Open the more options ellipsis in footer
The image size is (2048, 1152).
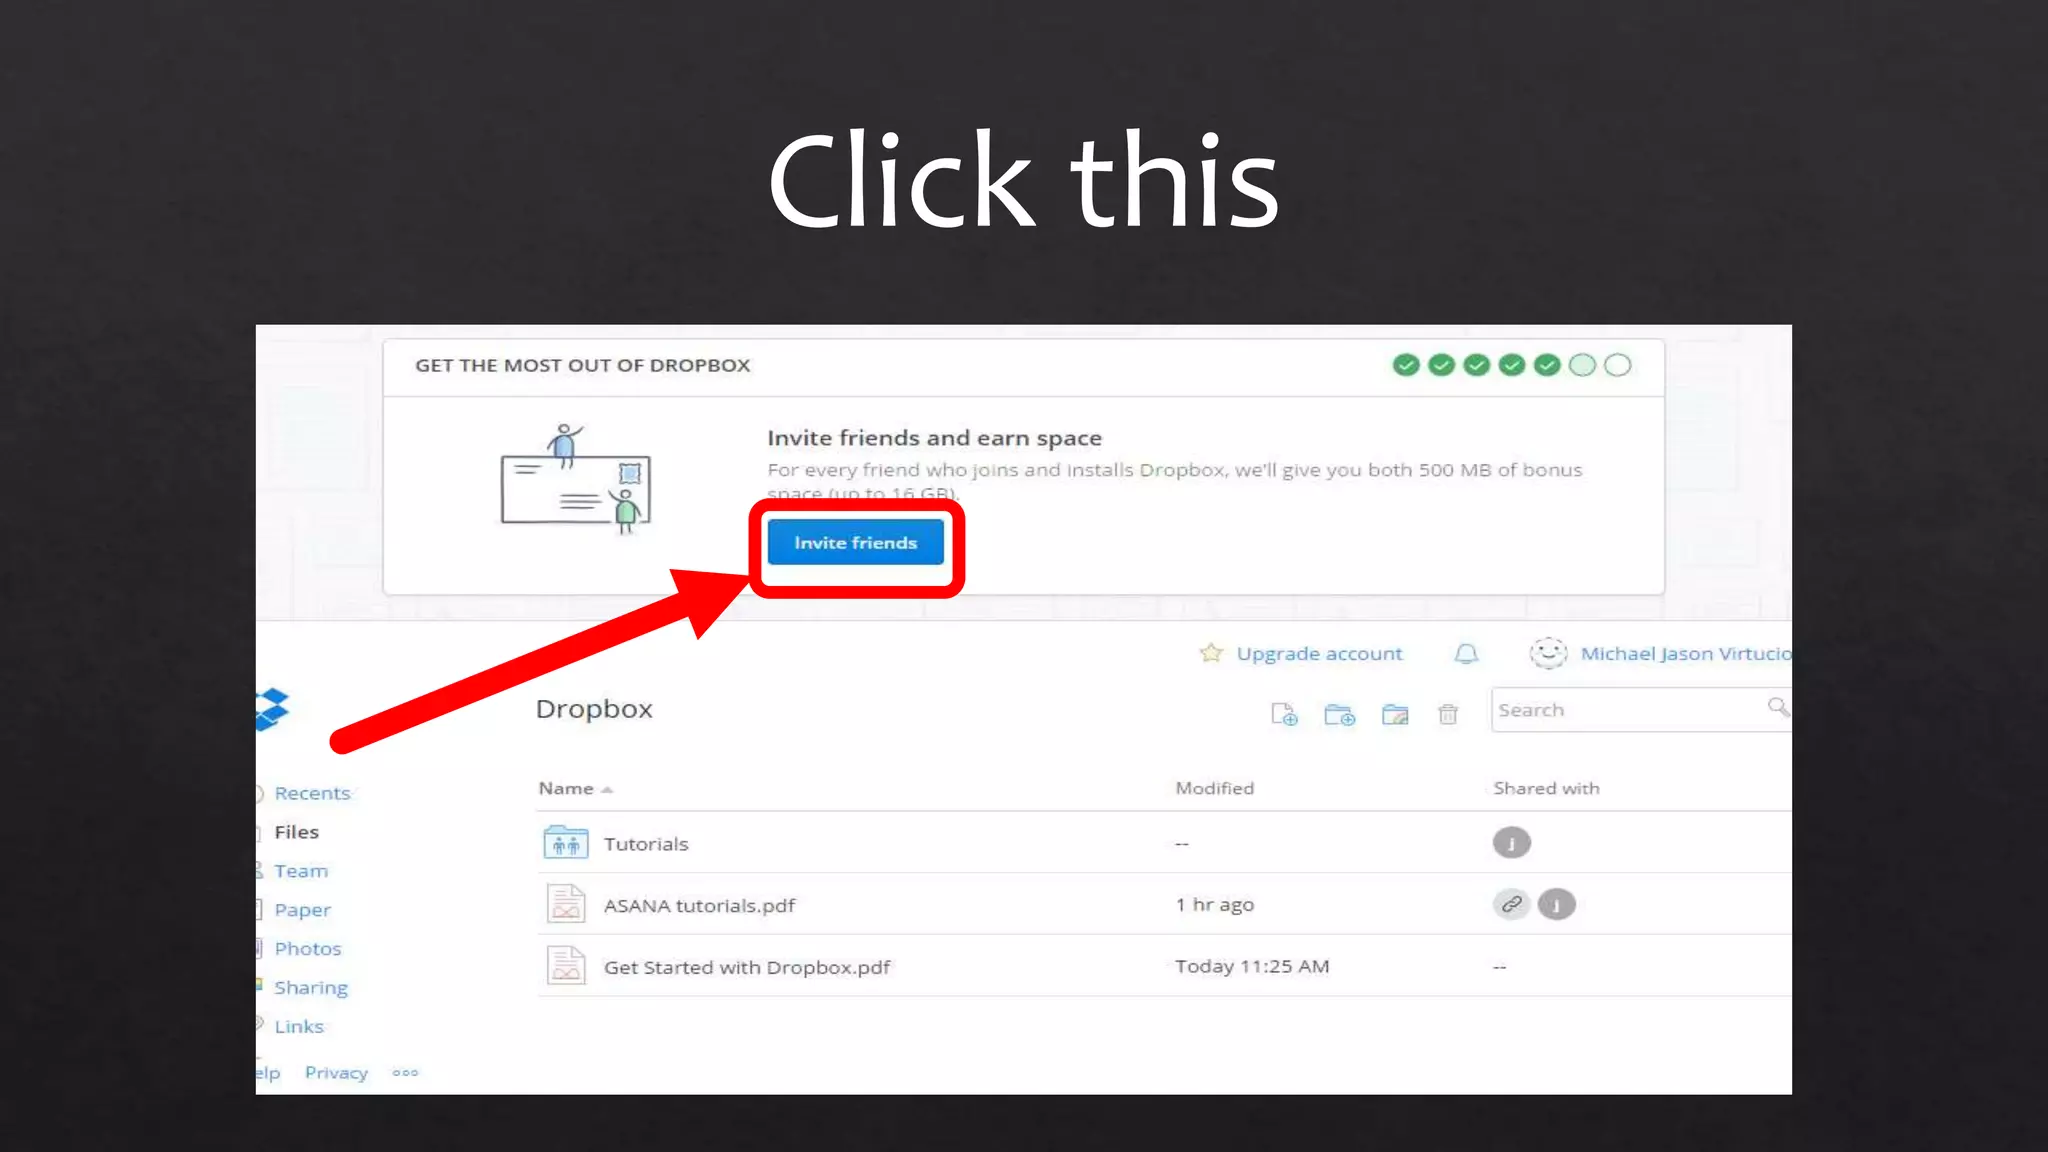tap(405, 1073)
